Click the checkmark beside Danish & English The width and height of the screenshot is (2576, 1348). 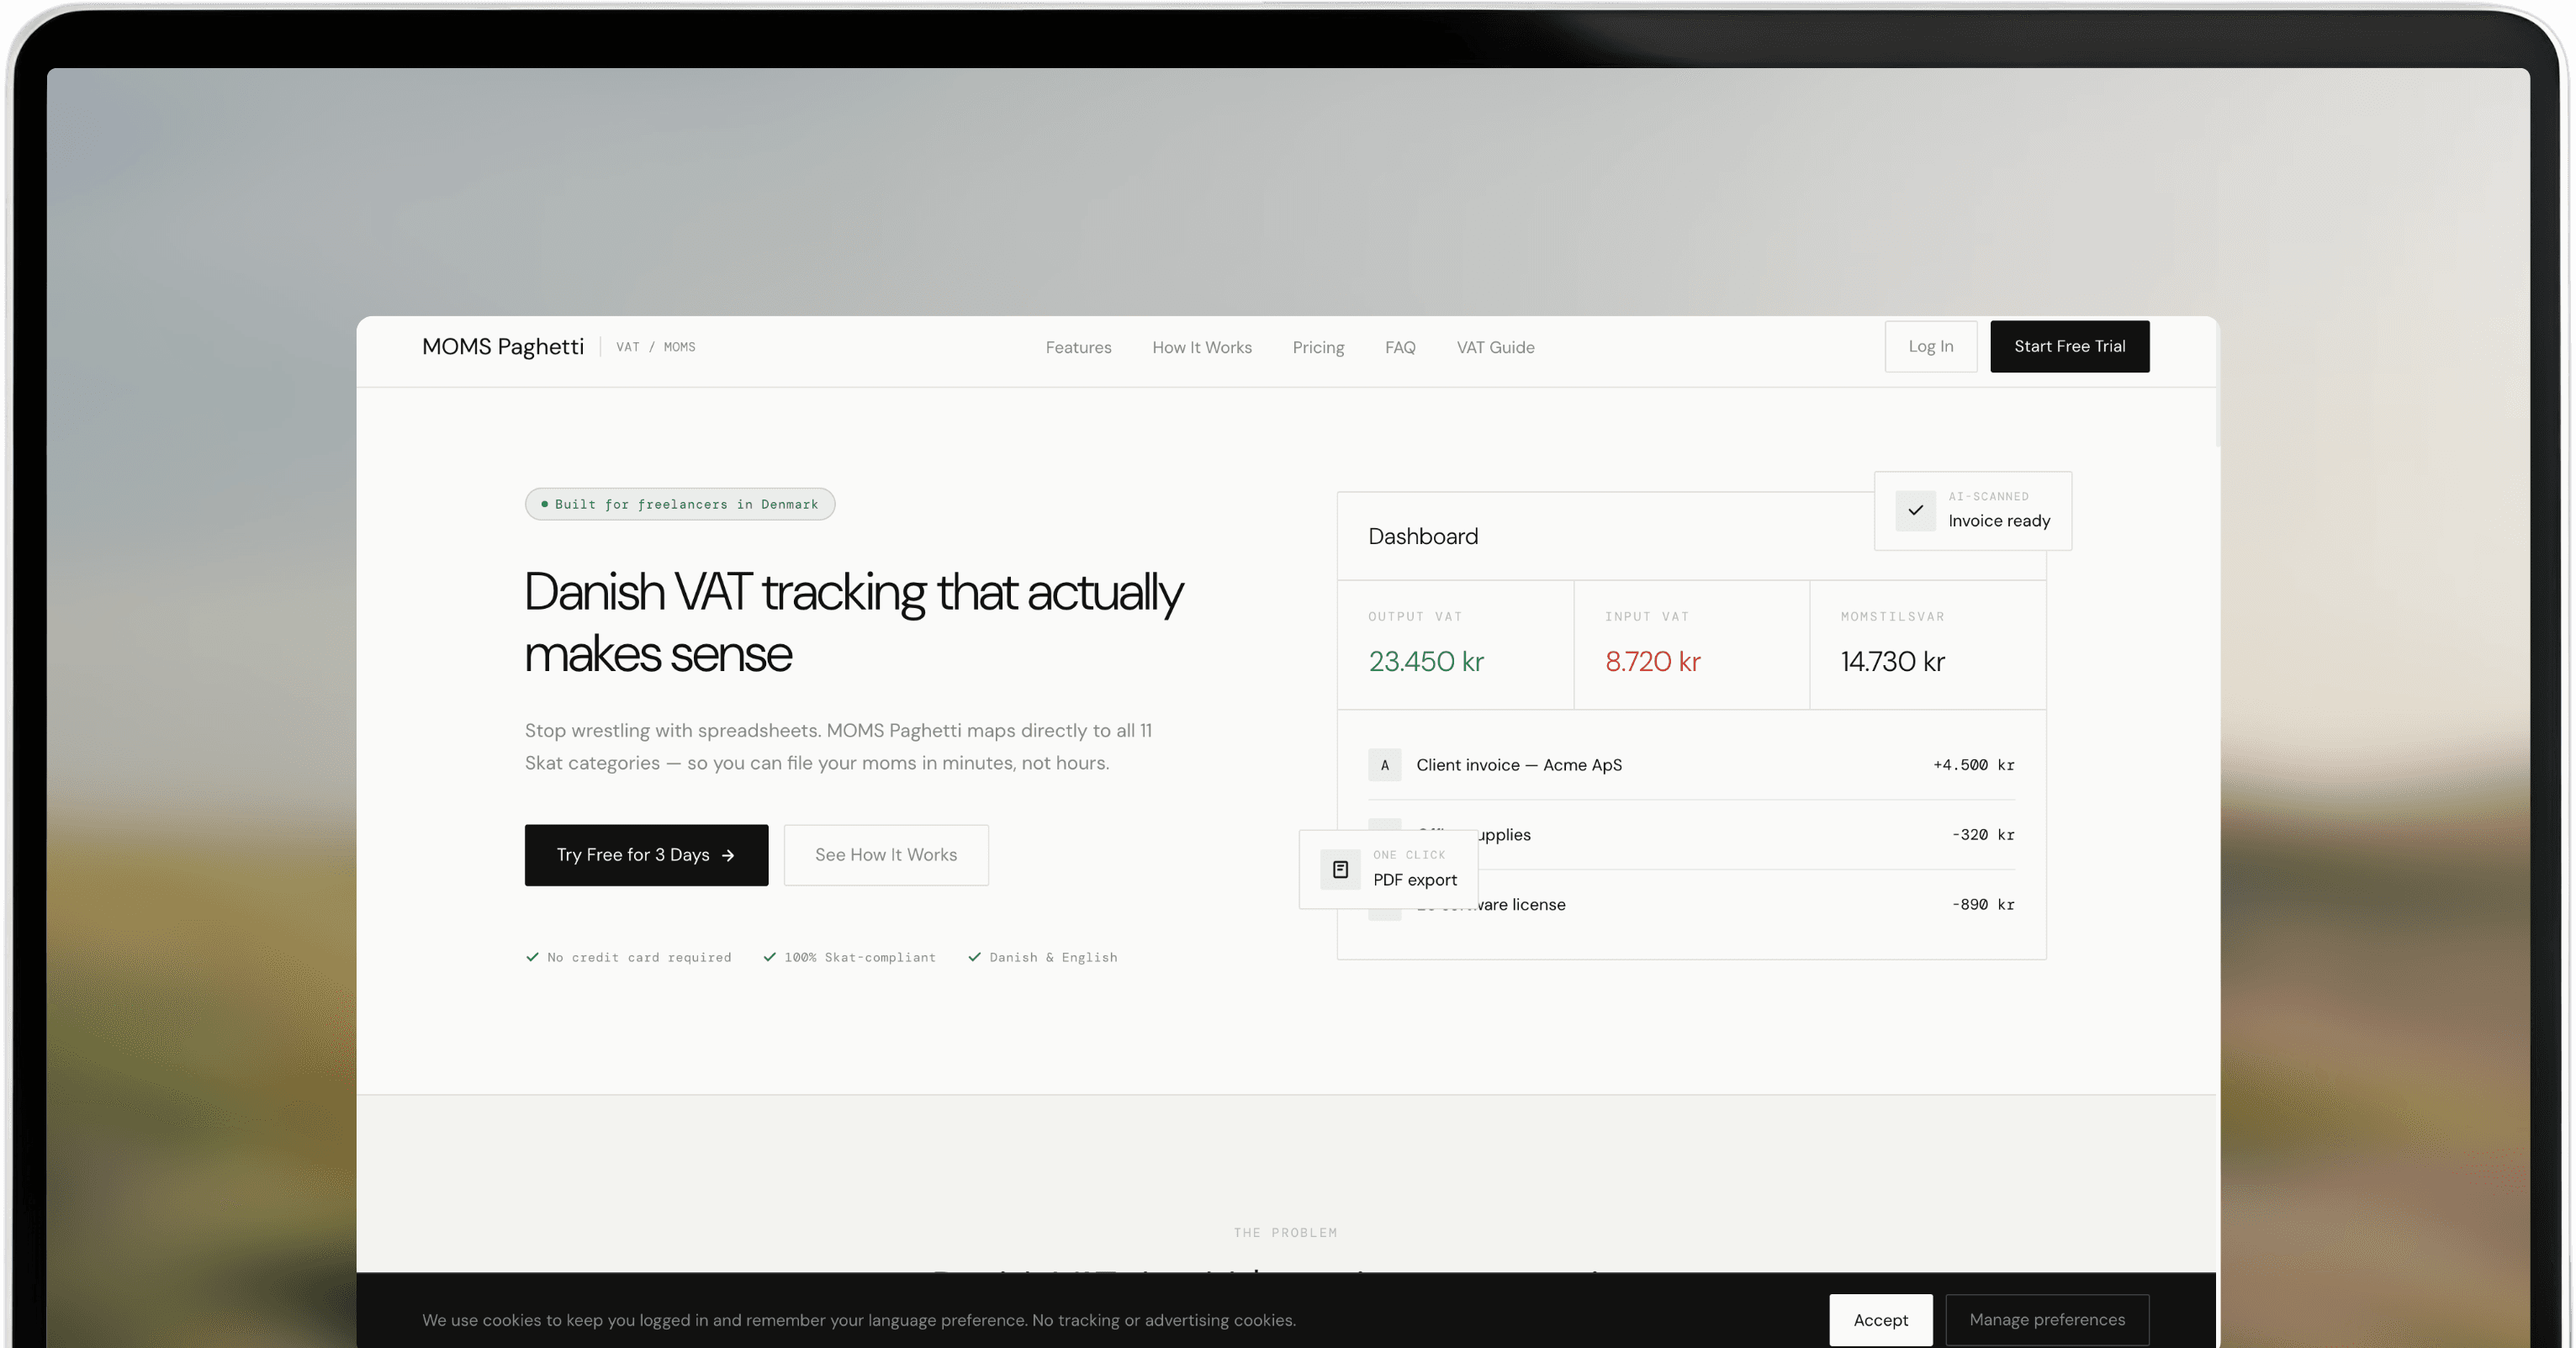(x=974, y=957)
